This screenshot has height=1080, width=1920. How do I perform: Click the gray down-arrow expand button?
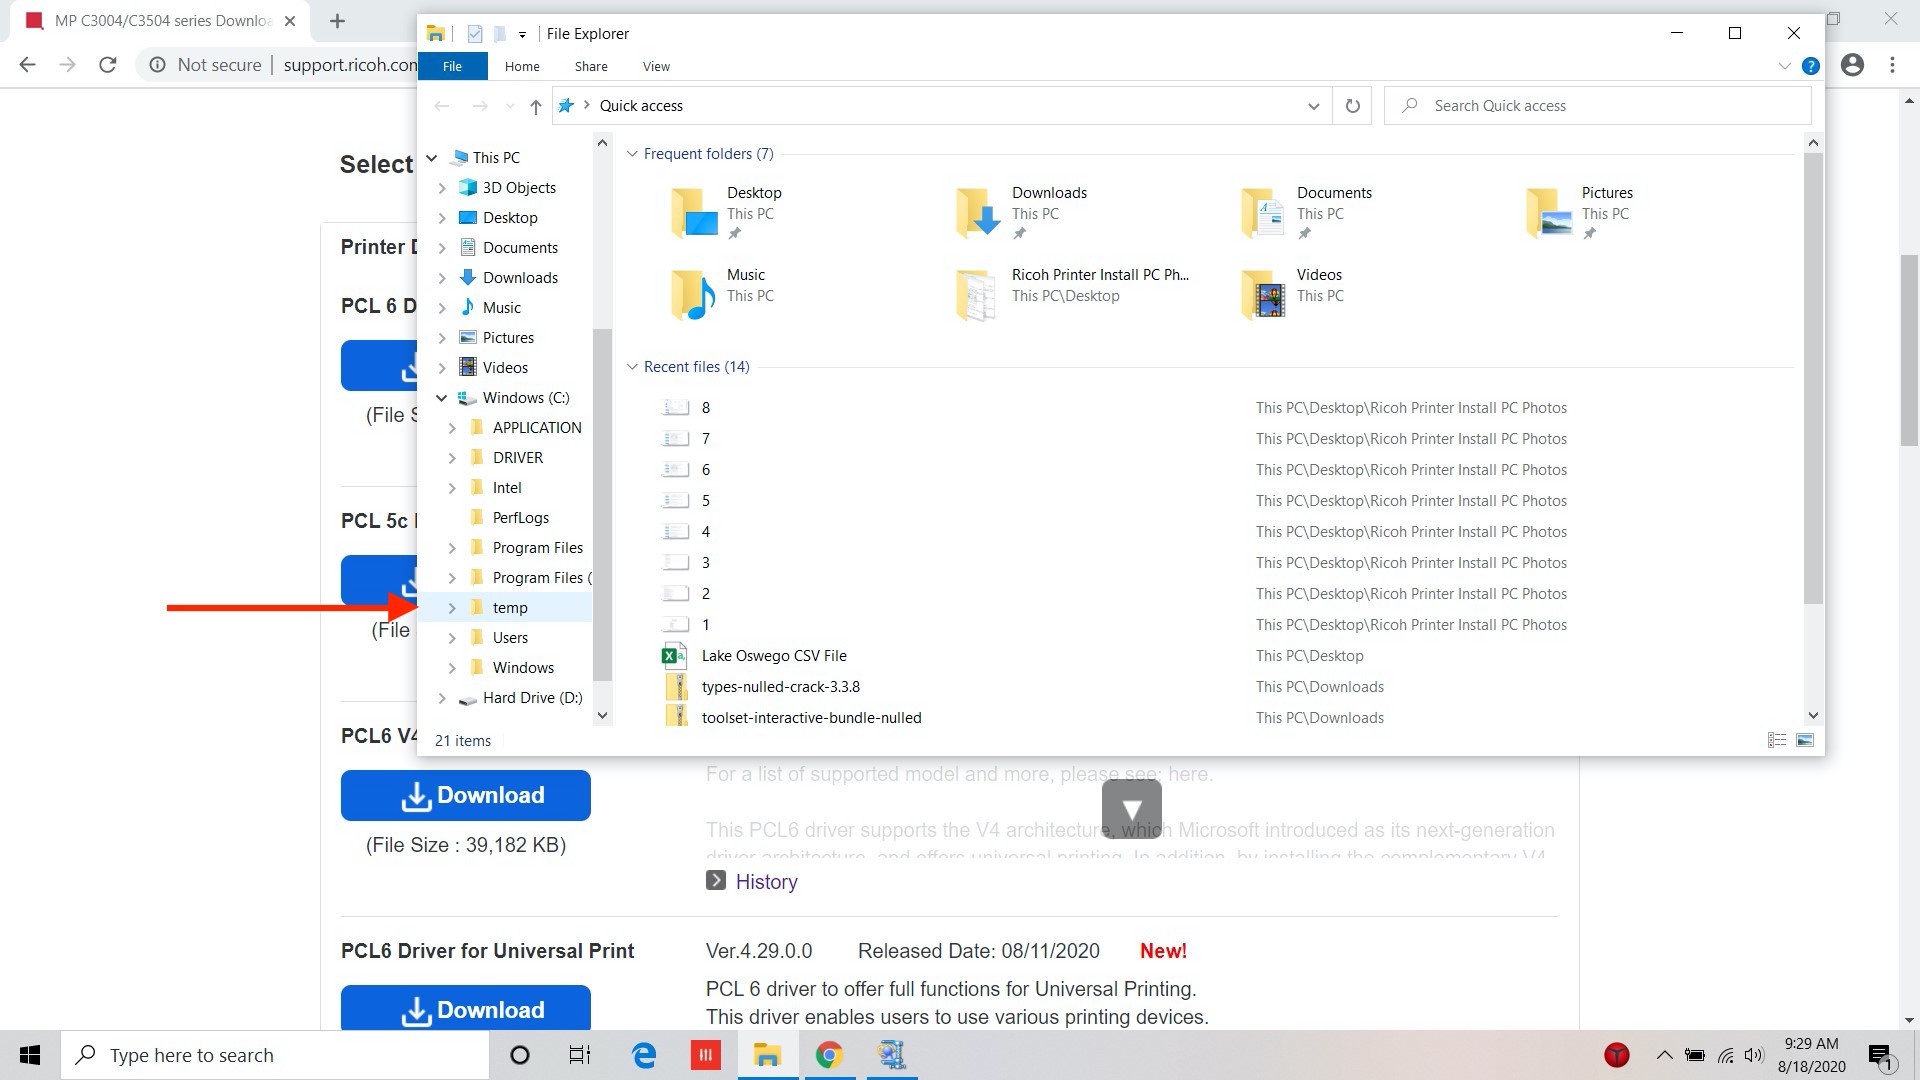pyautogui.click(x=1132, y=809)
